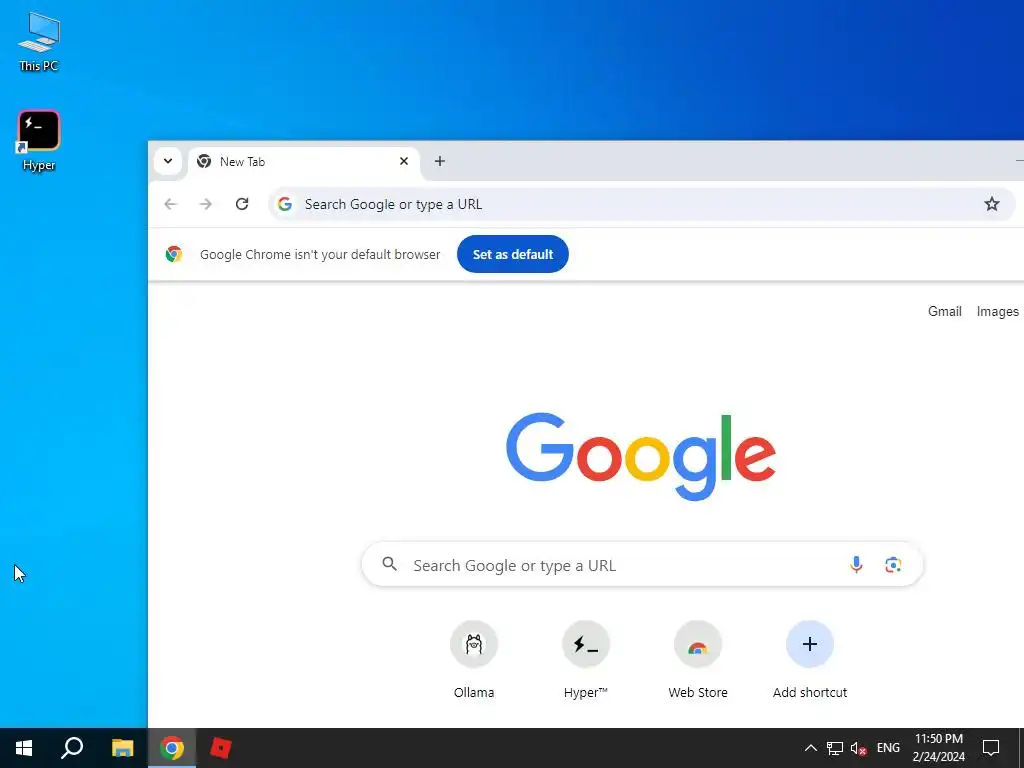Click the search magnifier in Google search box

[389, 564]
